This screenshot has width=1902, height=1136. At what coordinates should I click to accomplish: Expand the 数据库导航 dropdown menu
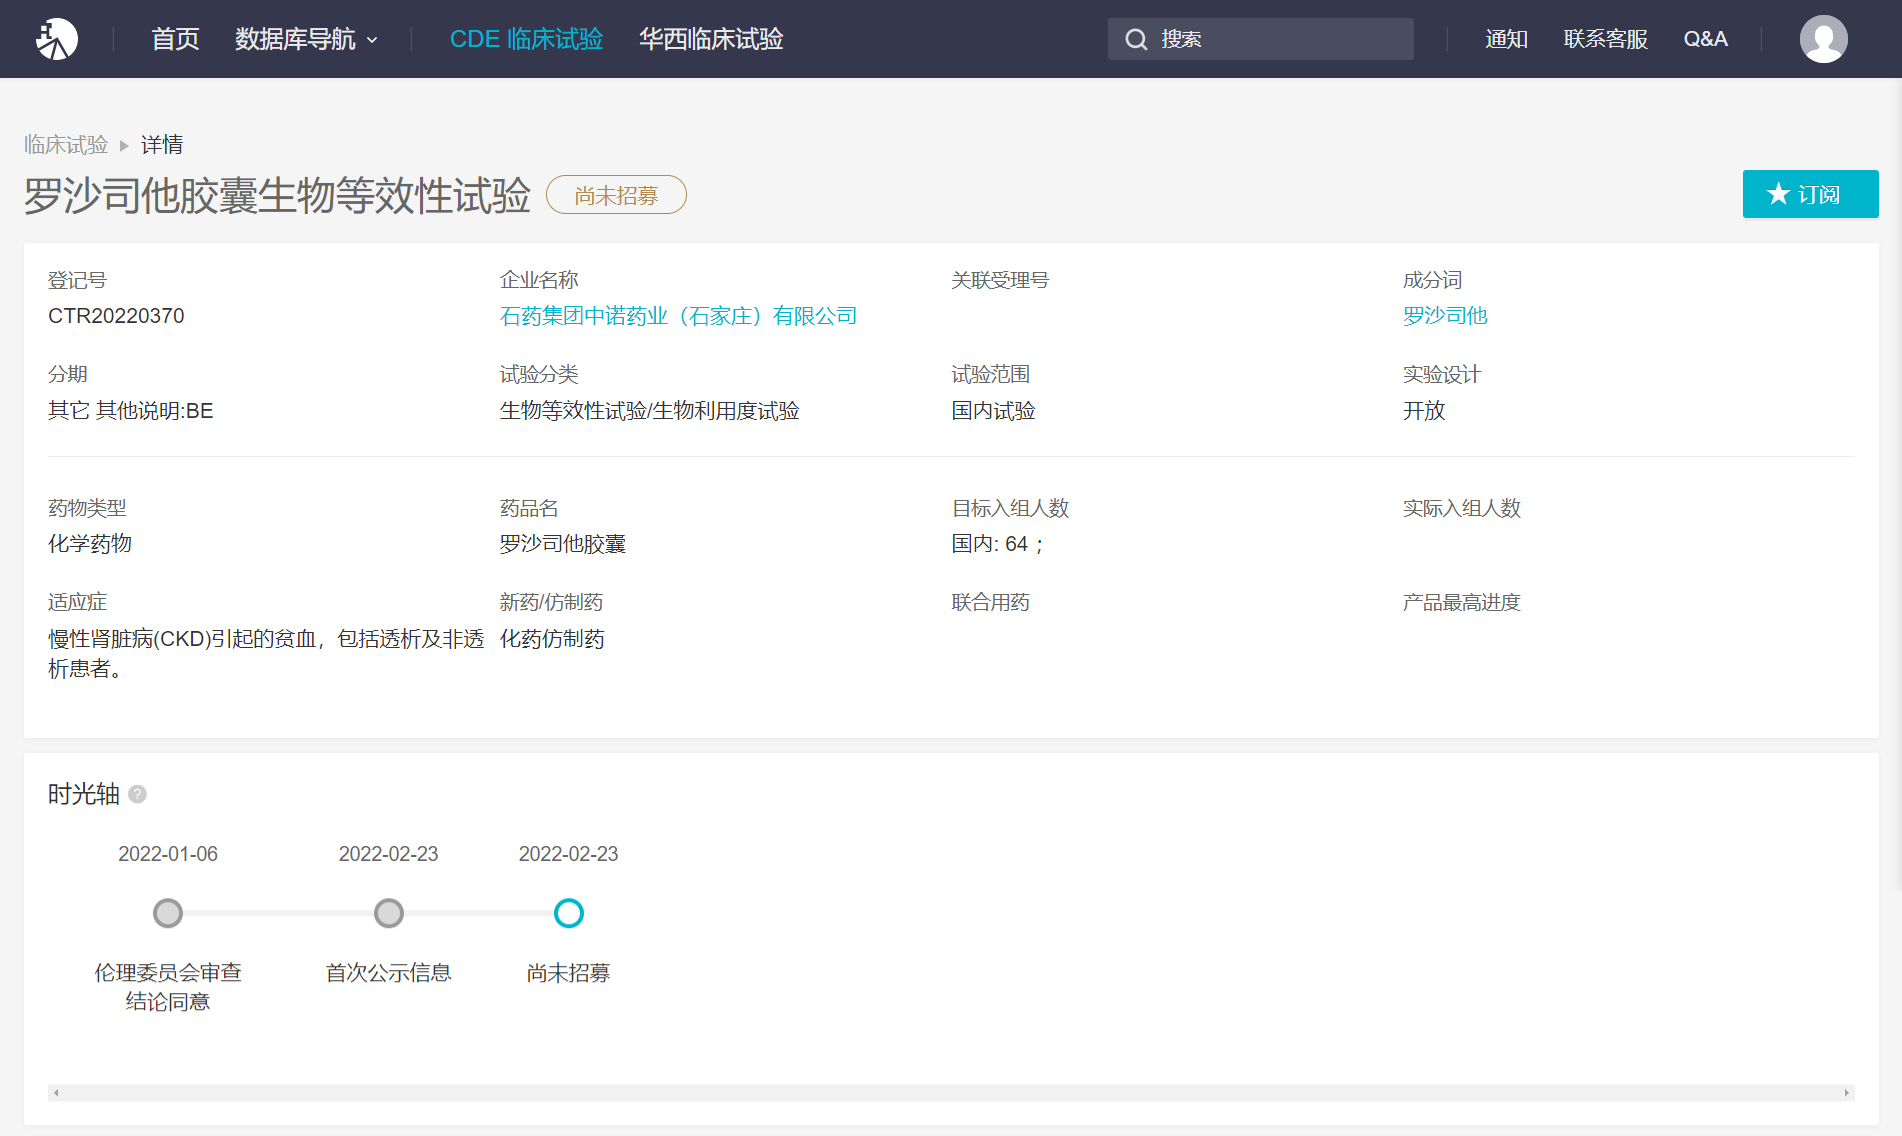(x=306, y=39)
